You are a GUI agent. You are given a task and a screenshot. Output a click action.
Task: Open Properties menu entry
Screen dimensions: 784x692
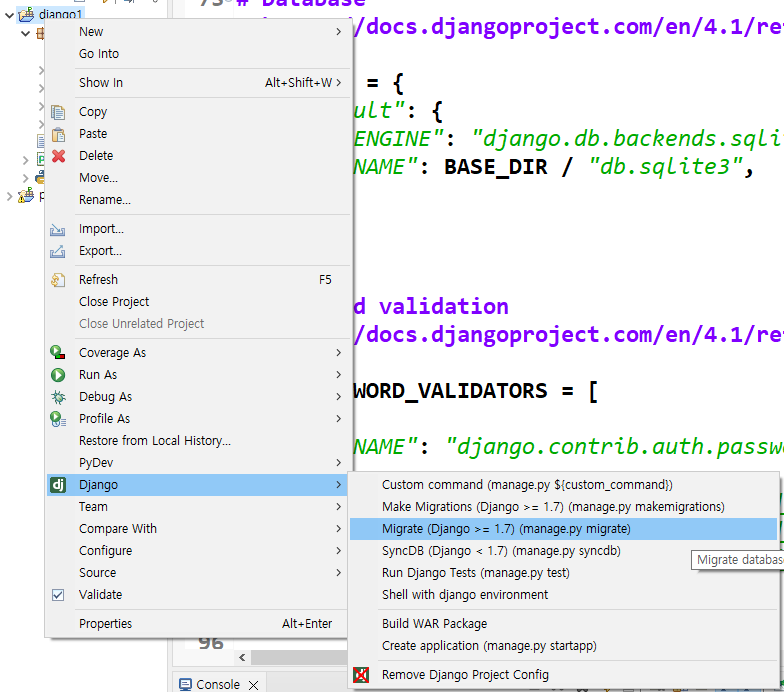(x=196, y=624)
